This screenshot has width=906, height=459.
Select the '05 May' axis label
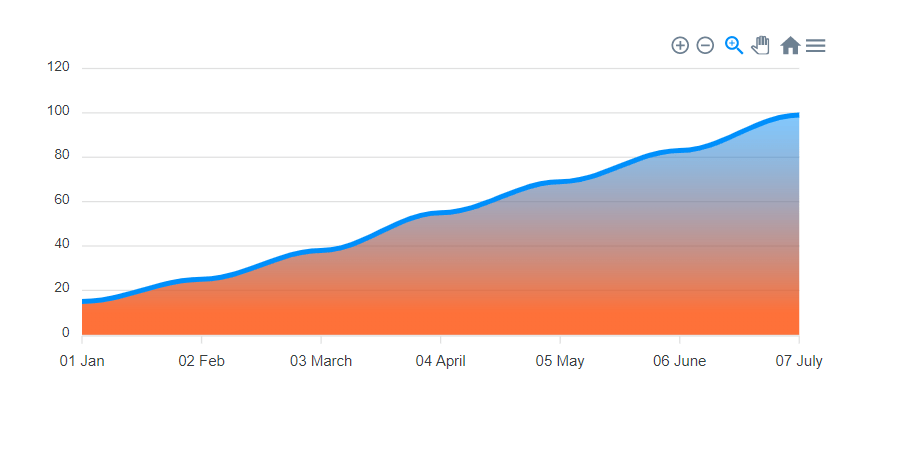click(560, 361)
